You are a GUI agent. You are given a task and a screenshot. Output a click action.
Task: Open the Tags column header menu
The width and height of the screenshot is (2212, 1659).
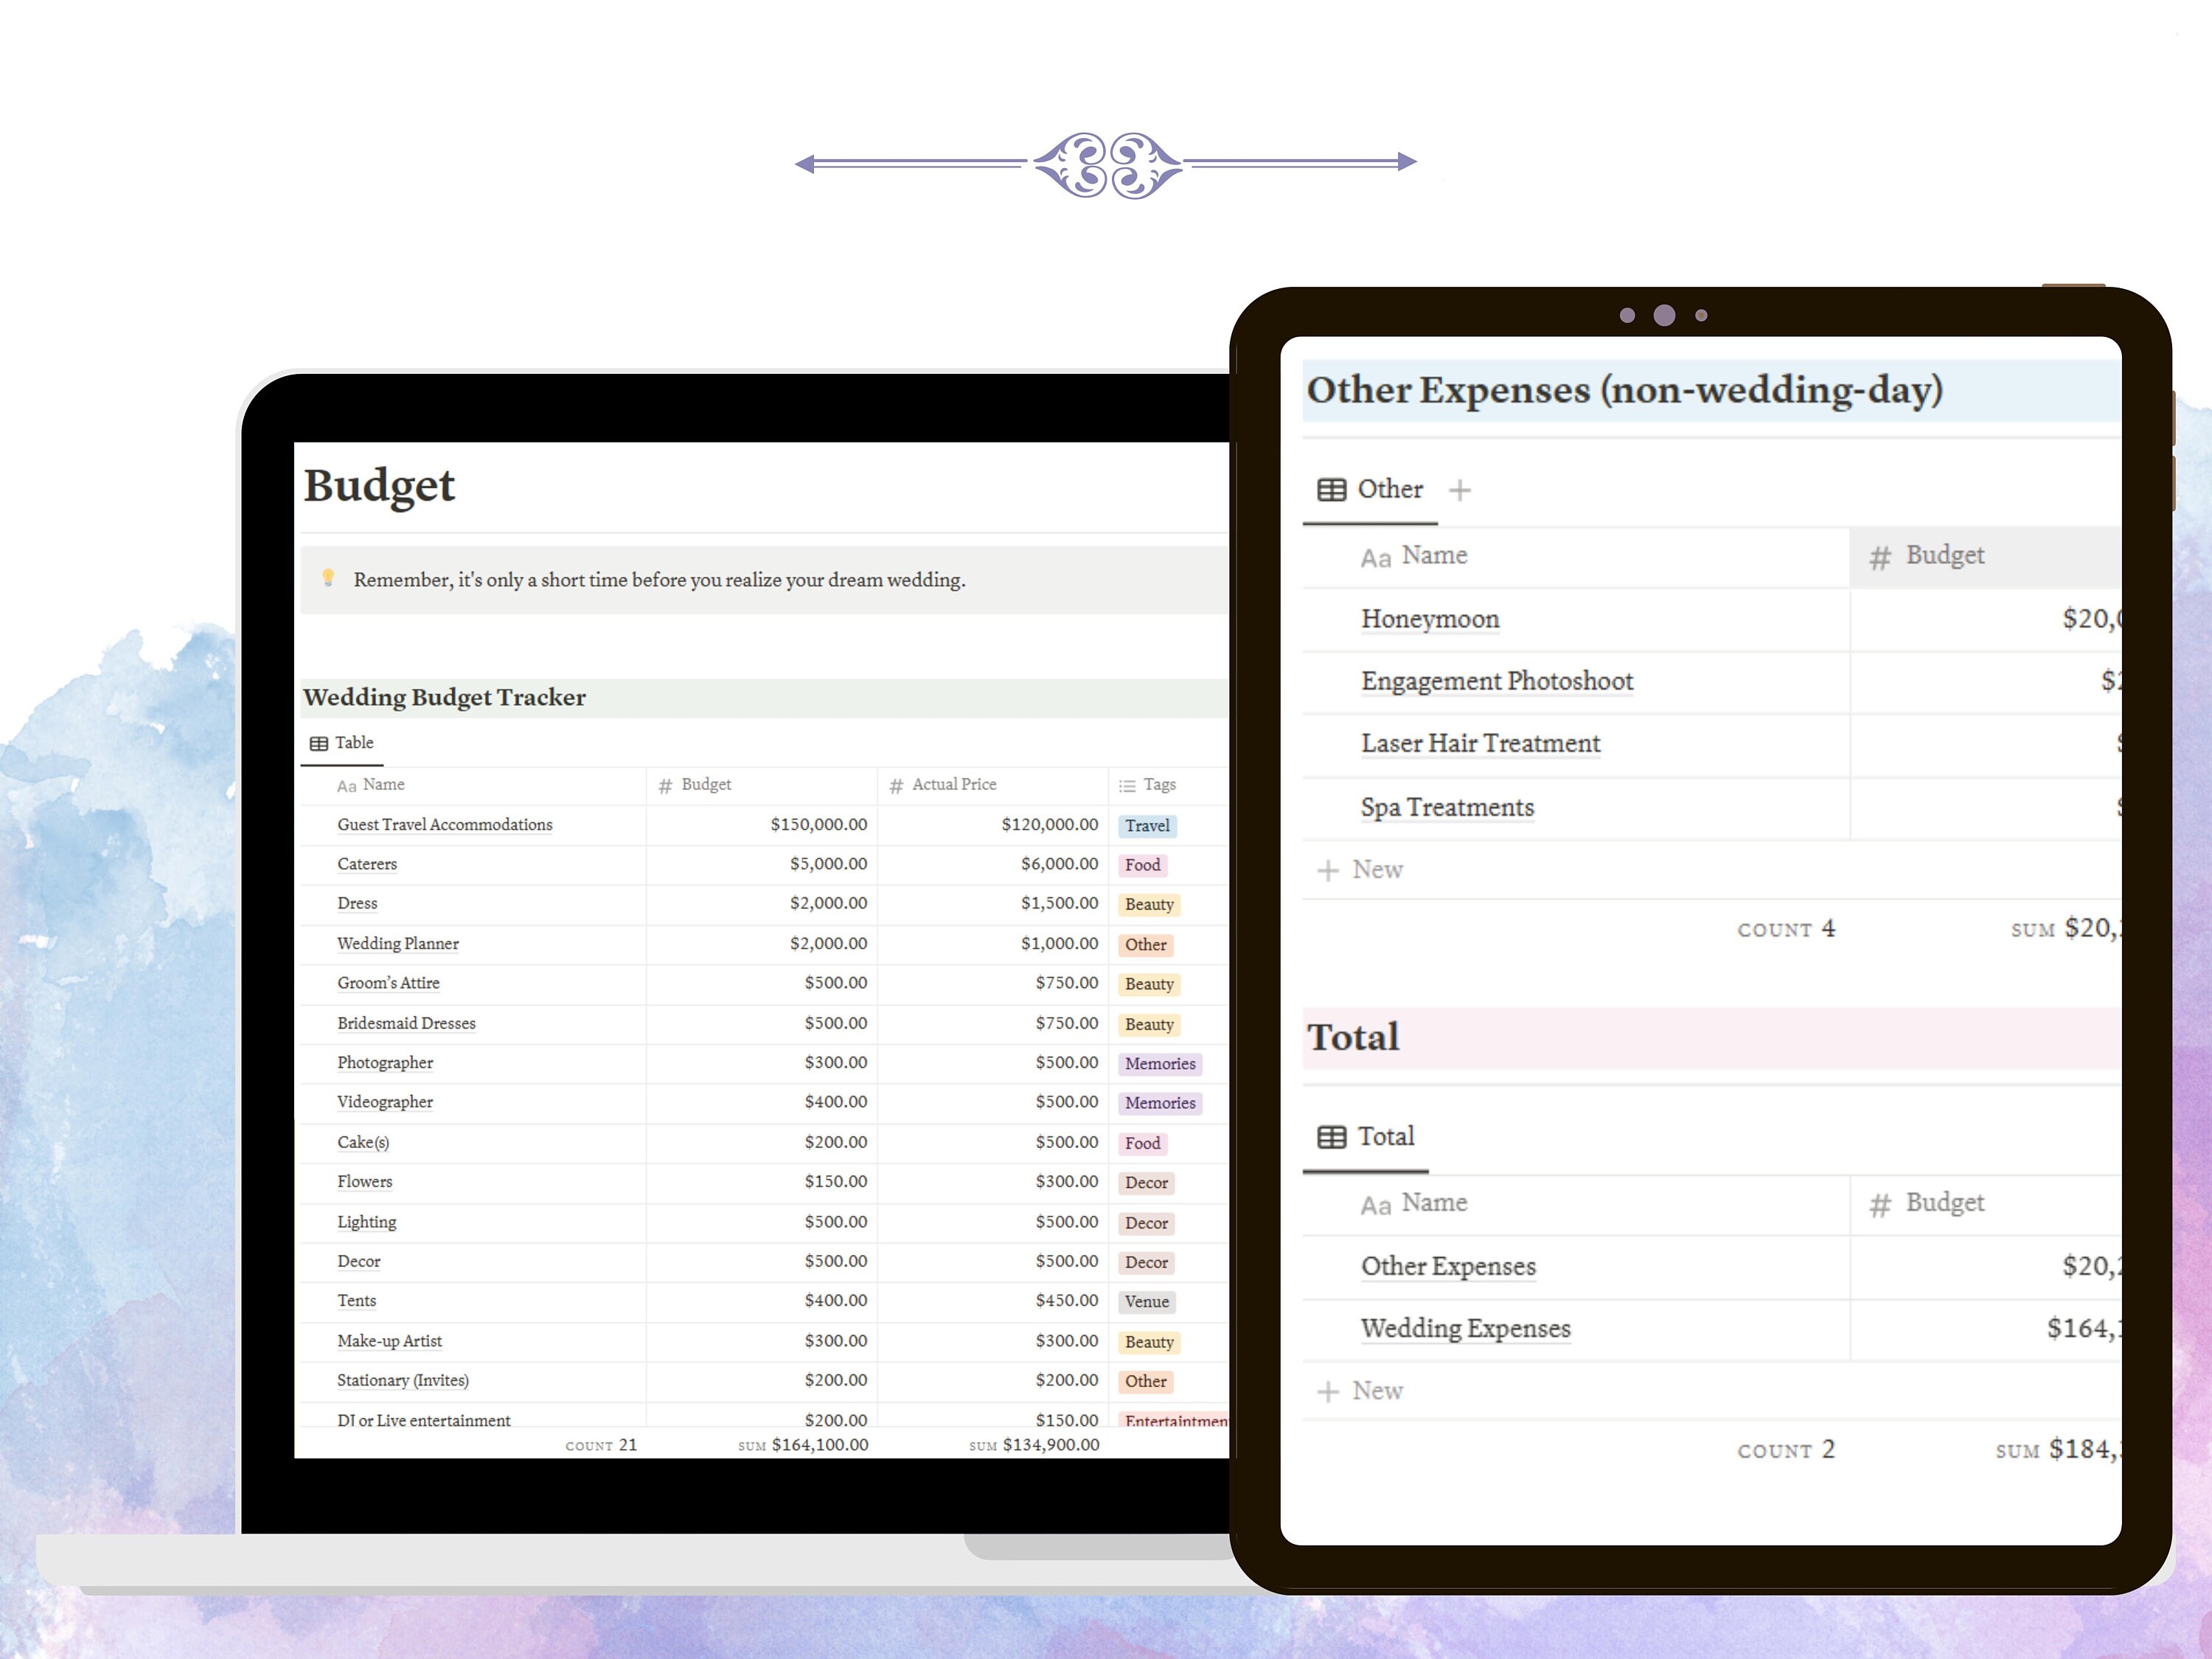pos(1168,786)
